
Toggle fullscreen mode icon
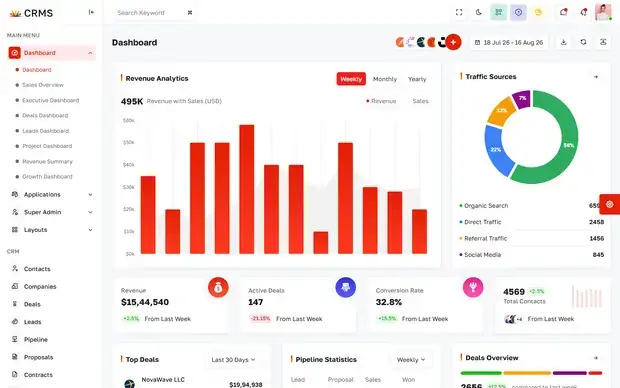(x=459, y=12)
